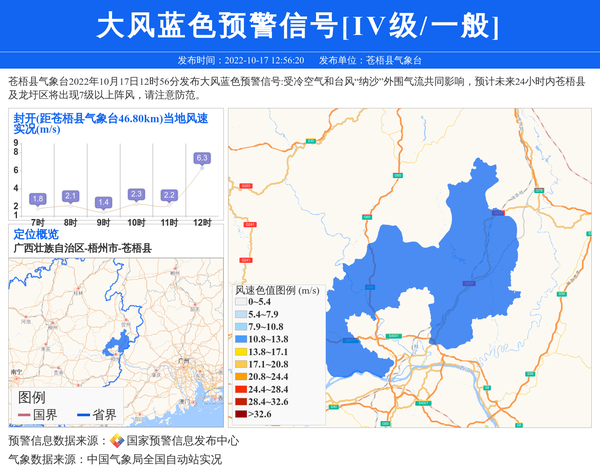Click the 2.1 data label at 8时
This screenshot has height=471, width=600.
[x=70, y=196]
